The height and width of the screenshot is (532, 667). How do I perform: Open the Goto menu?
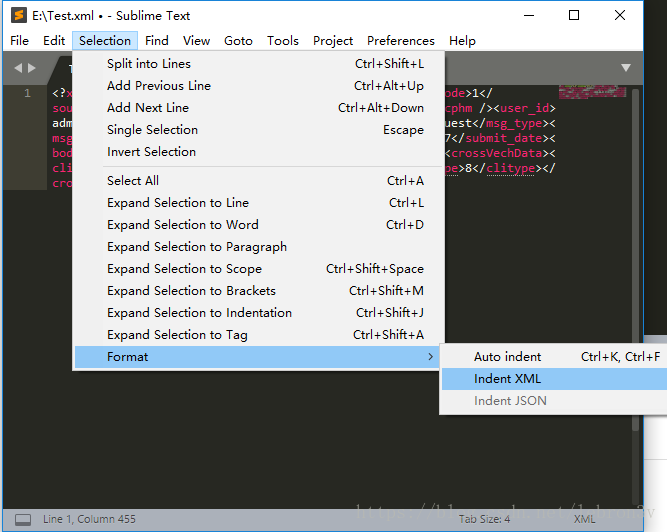coord(238,41)
